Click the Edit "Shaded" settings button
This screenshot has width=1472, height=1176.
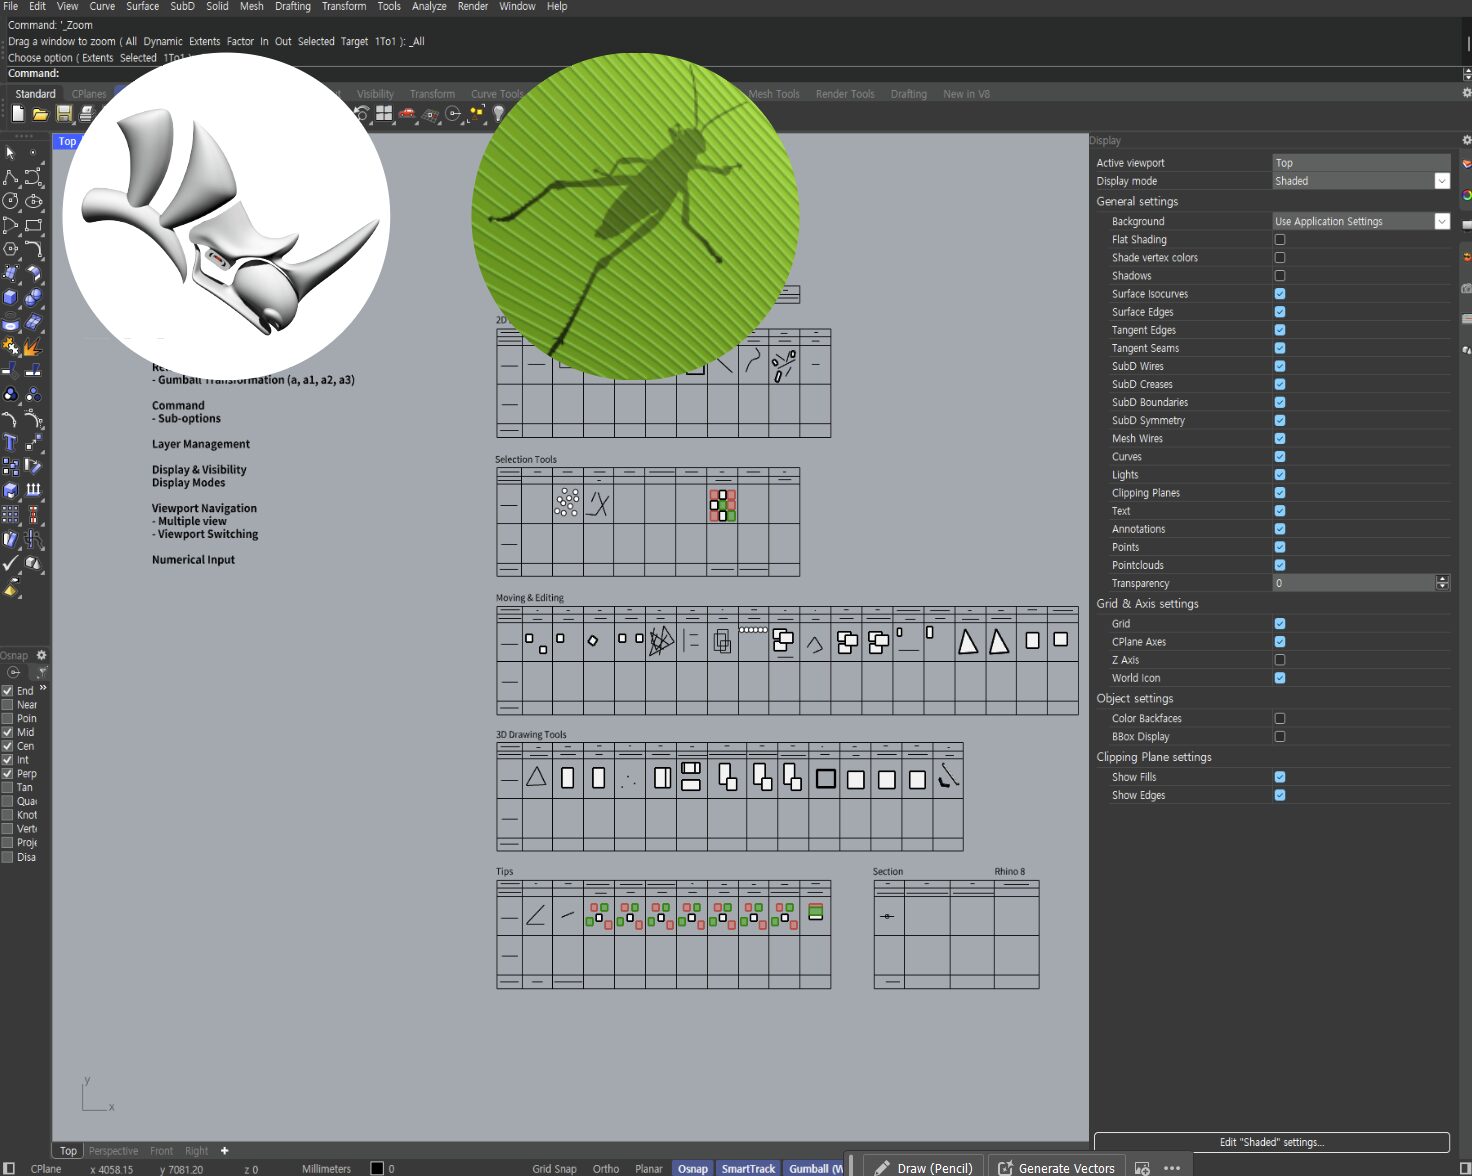click(x=1271, y=1142)
